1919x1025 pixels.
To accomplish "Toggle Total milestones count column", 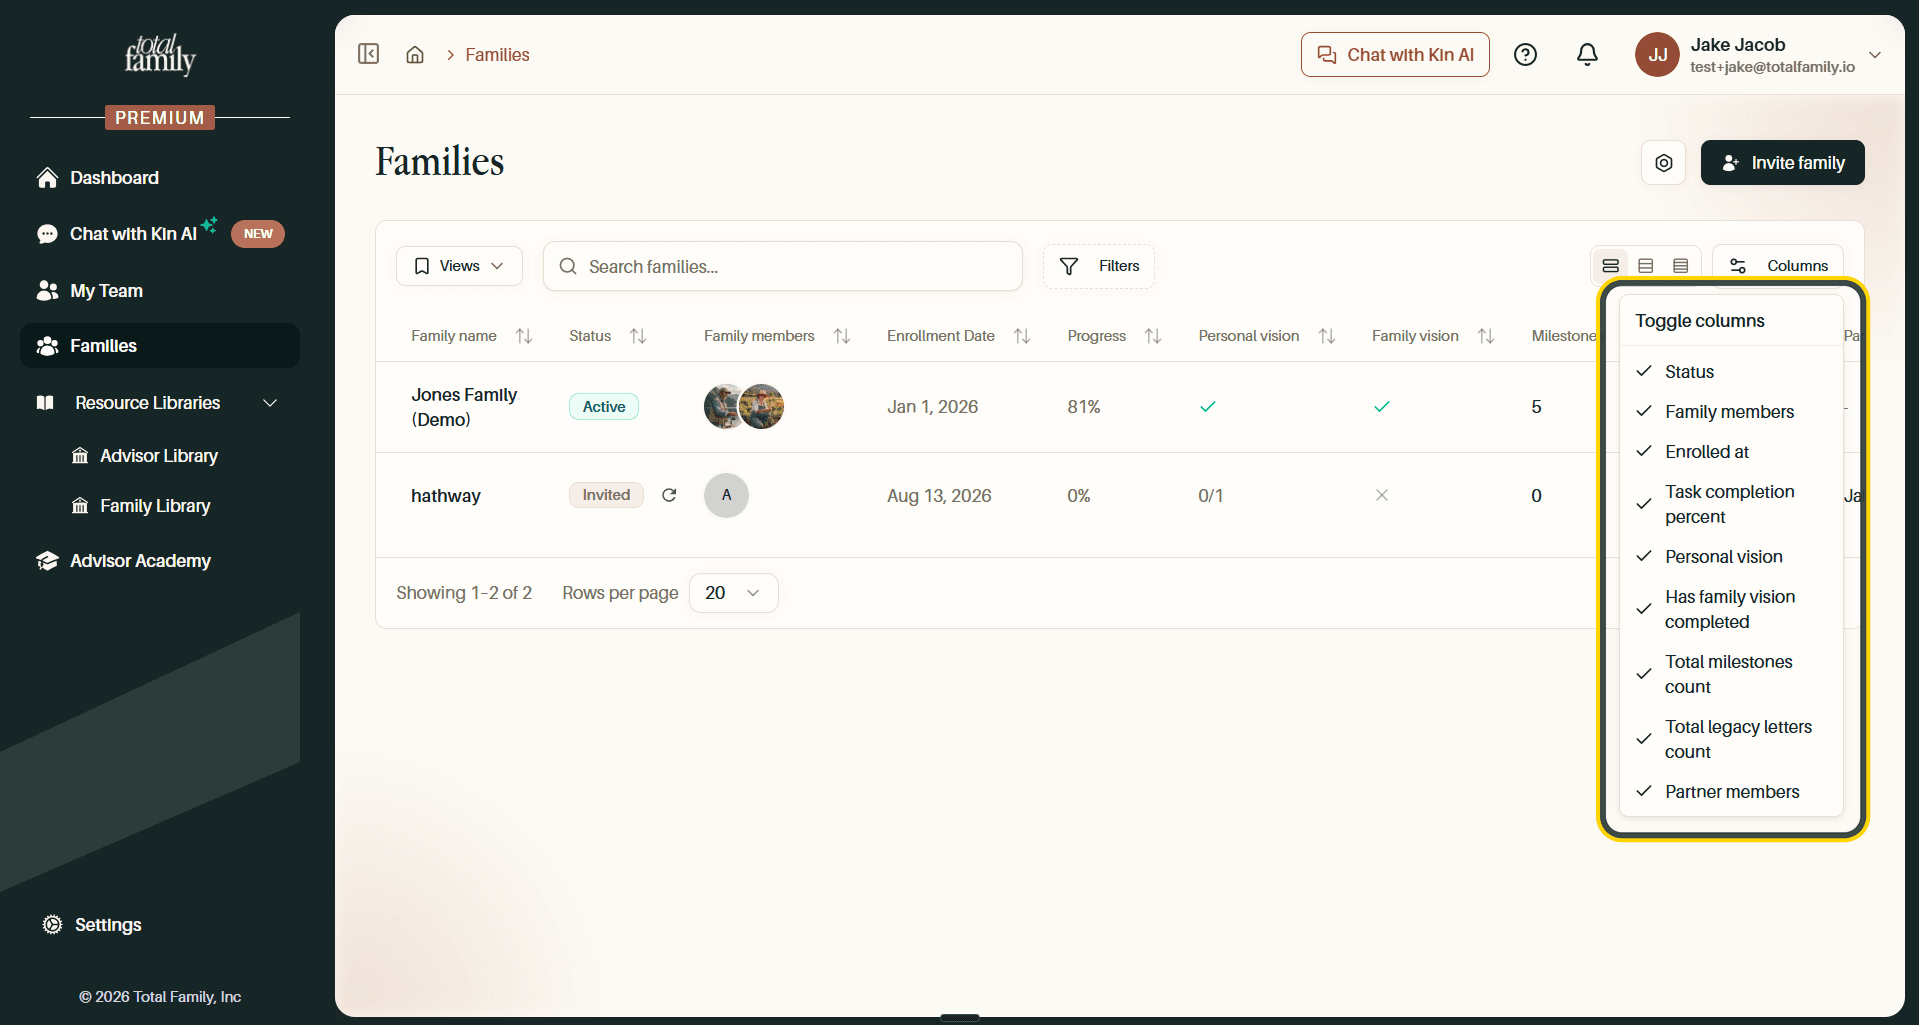I will (1731, 674).
